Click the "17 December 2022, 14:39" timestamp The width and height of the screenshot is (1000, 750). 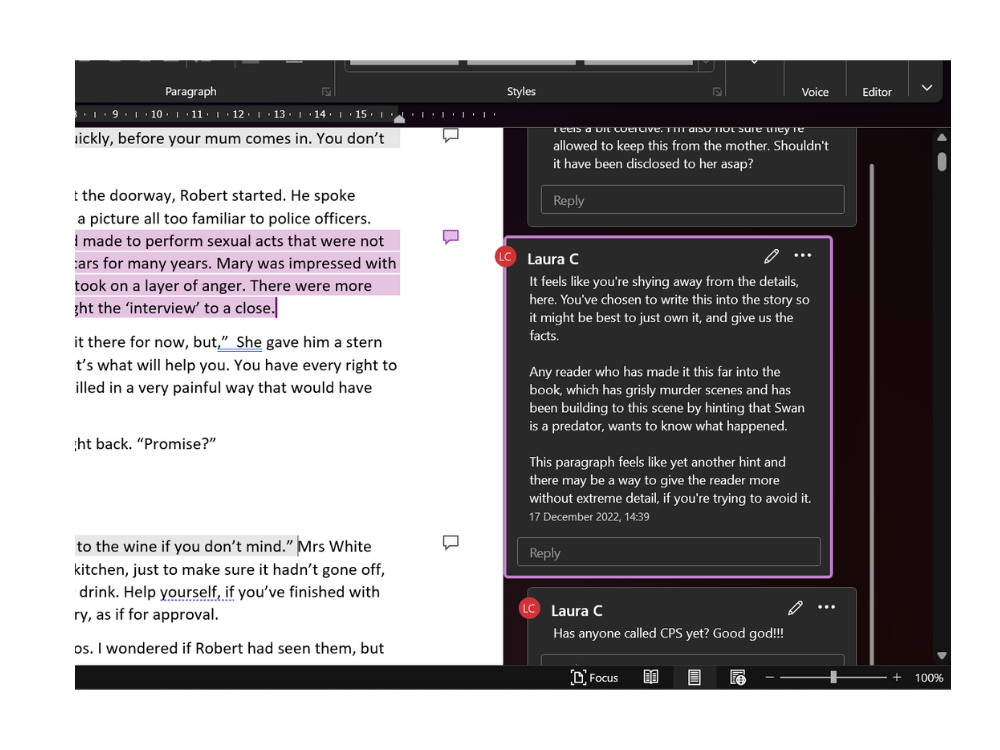[x=589, y=517]
